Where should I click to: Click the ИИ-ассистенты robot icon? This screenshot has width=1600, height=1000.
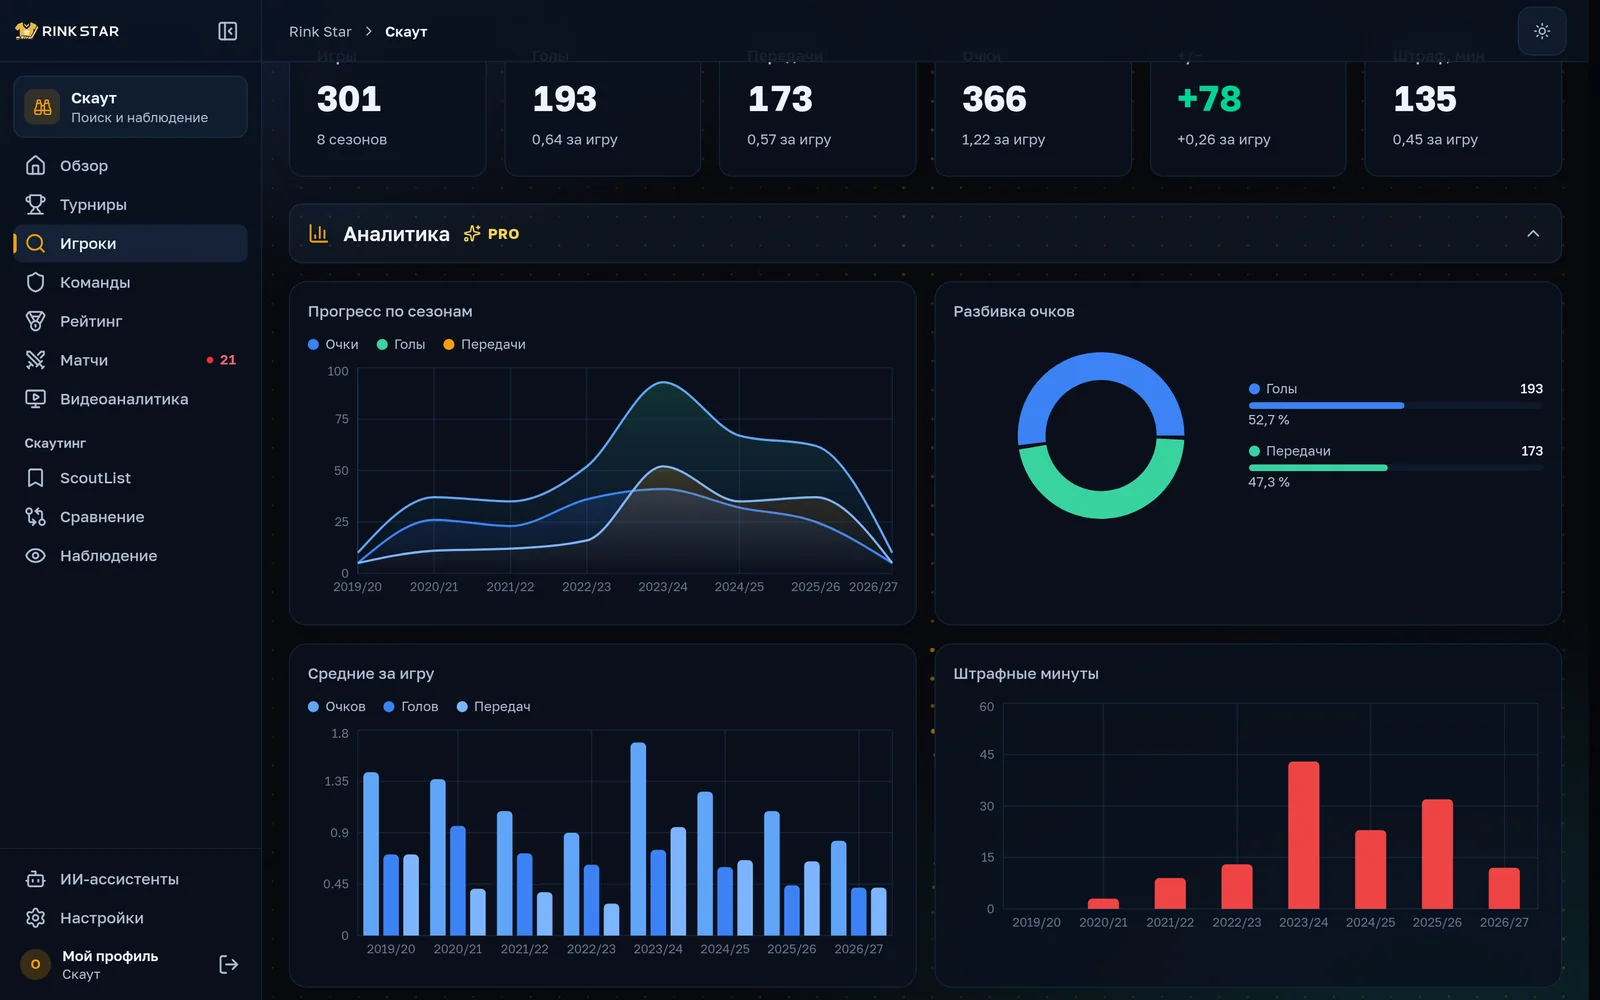[35, 879]
